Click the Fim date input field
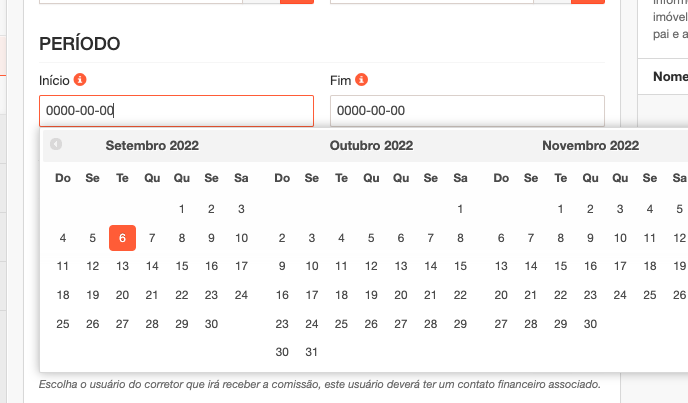This screenshot has width=688, height=403. point(467,111)
